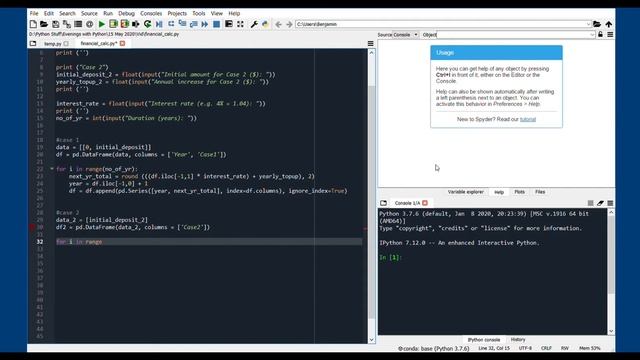The image size is (640, 360).
Task: Stop debugging with the blue square icon
Action: click(x=216, y=24)
